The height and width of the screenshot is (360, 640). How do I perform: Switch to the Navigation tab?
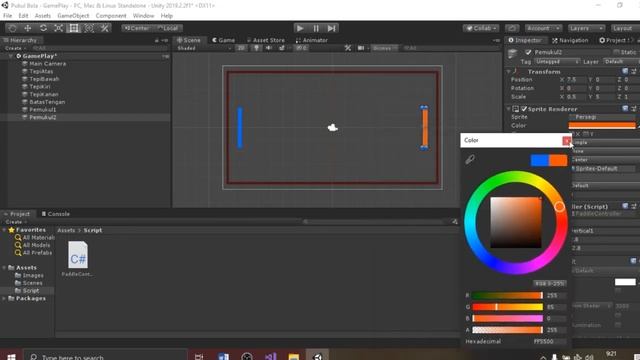click(570, 40)
